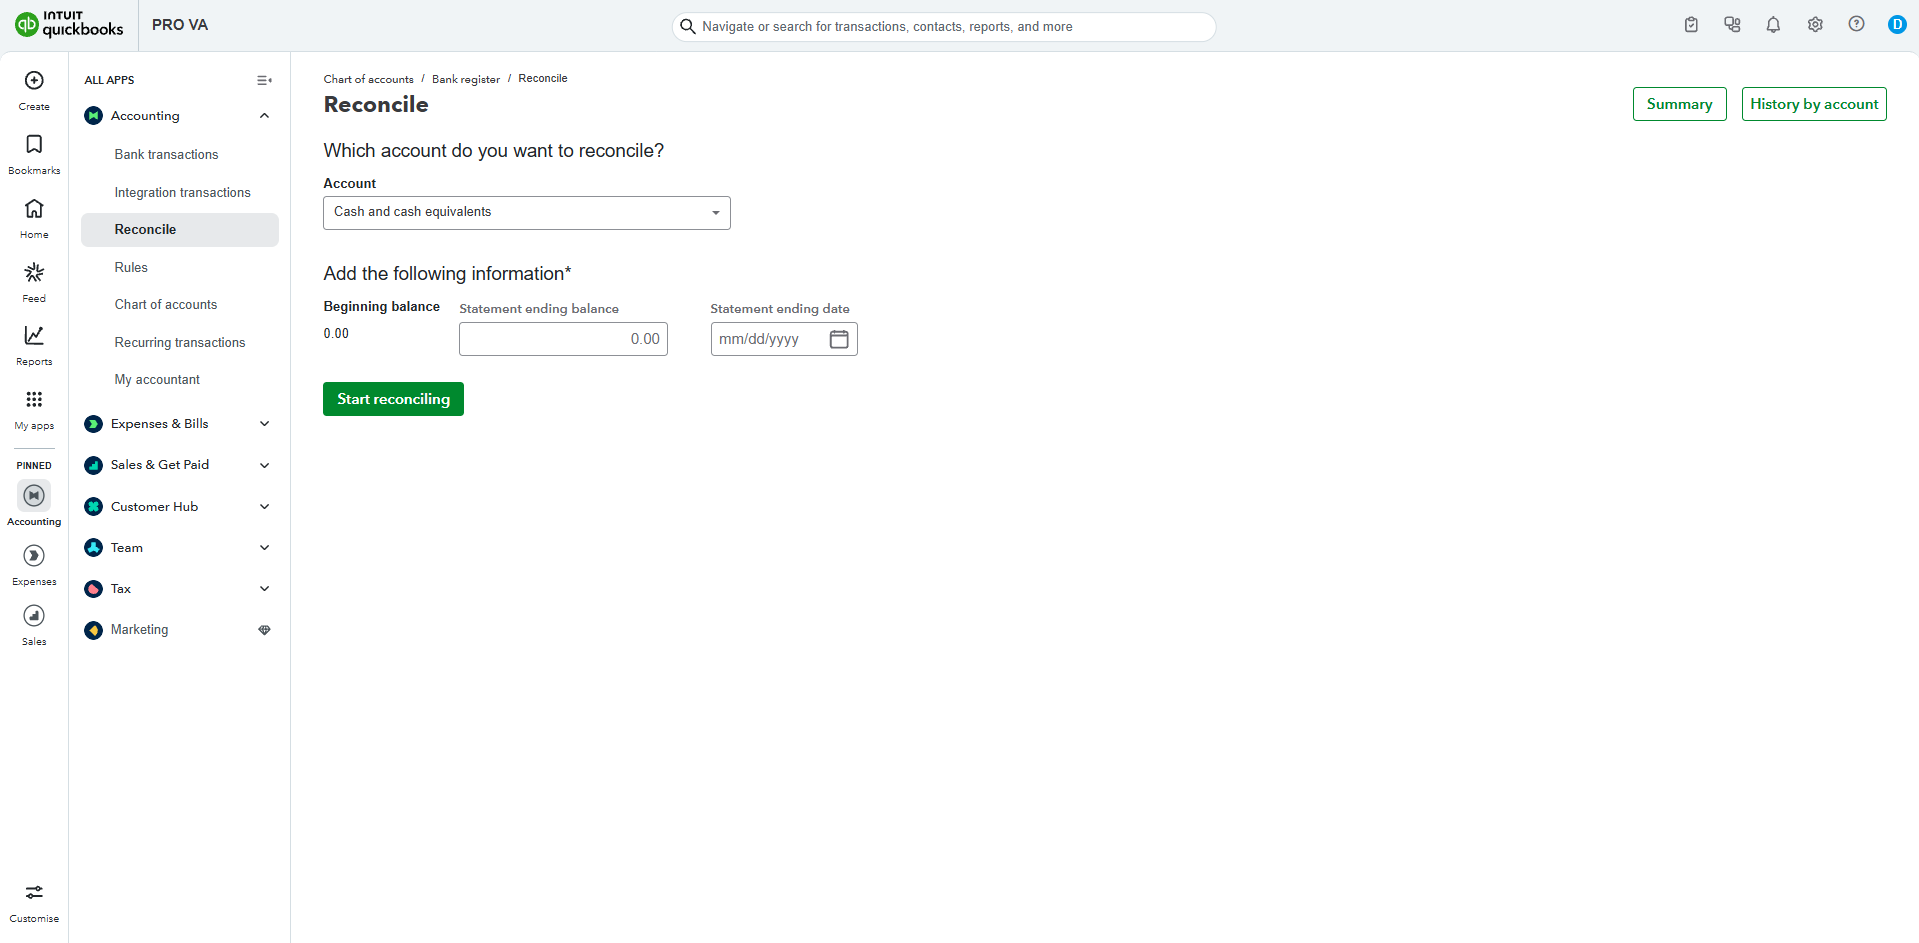Image resolution: width=1919 pixels, height=943 pixels.
Task: Expand the Expenses & Bills section
Action: pos(264,424)
